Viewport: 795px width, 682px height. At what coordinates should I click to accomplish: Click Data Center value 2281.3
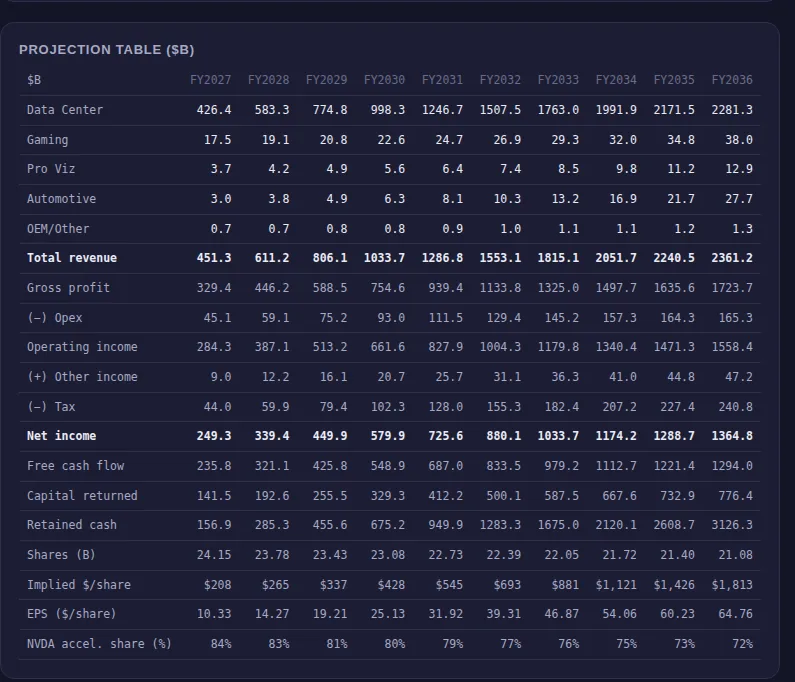(x=732, y=110)
